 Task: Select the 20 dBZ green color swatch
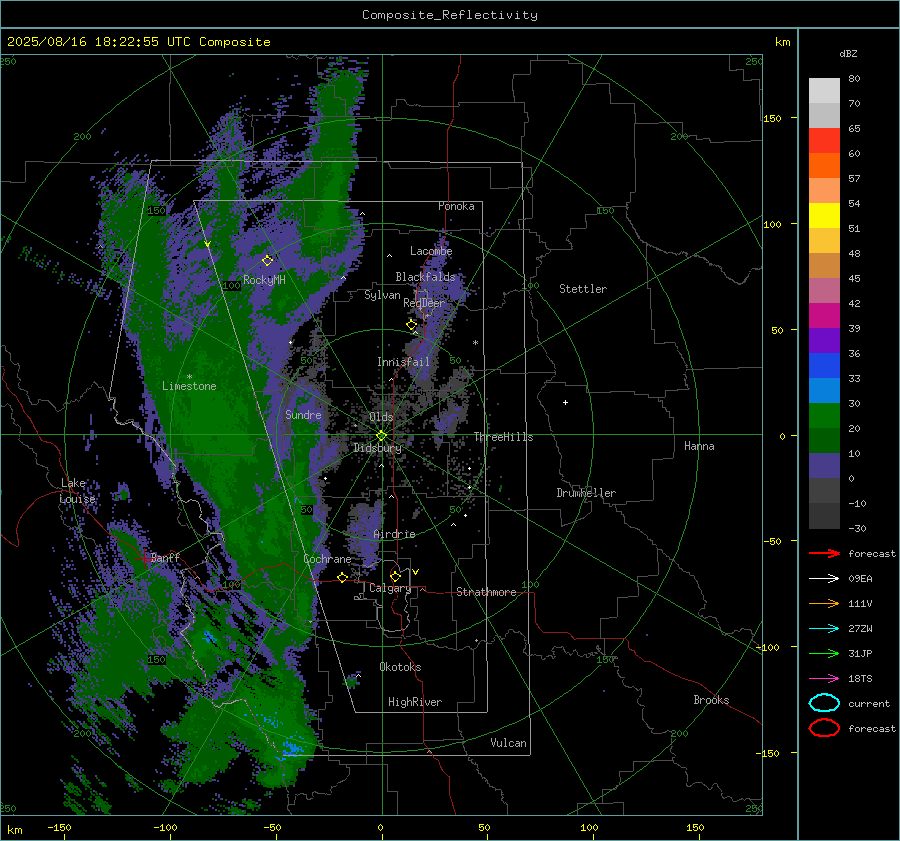[x=824, y=440]
